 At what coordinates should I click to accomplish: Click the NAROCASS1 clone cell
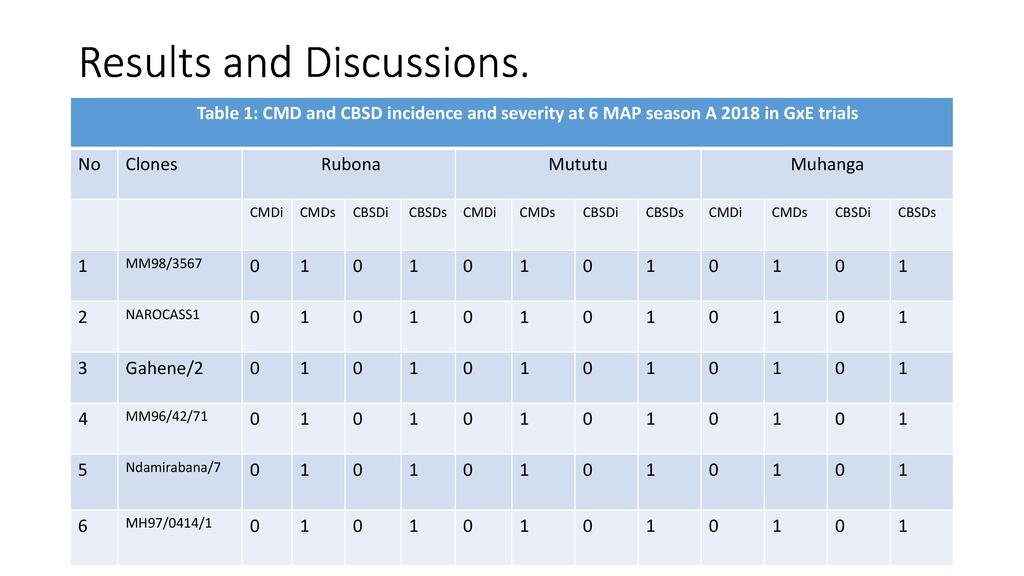tap(163, 315)
